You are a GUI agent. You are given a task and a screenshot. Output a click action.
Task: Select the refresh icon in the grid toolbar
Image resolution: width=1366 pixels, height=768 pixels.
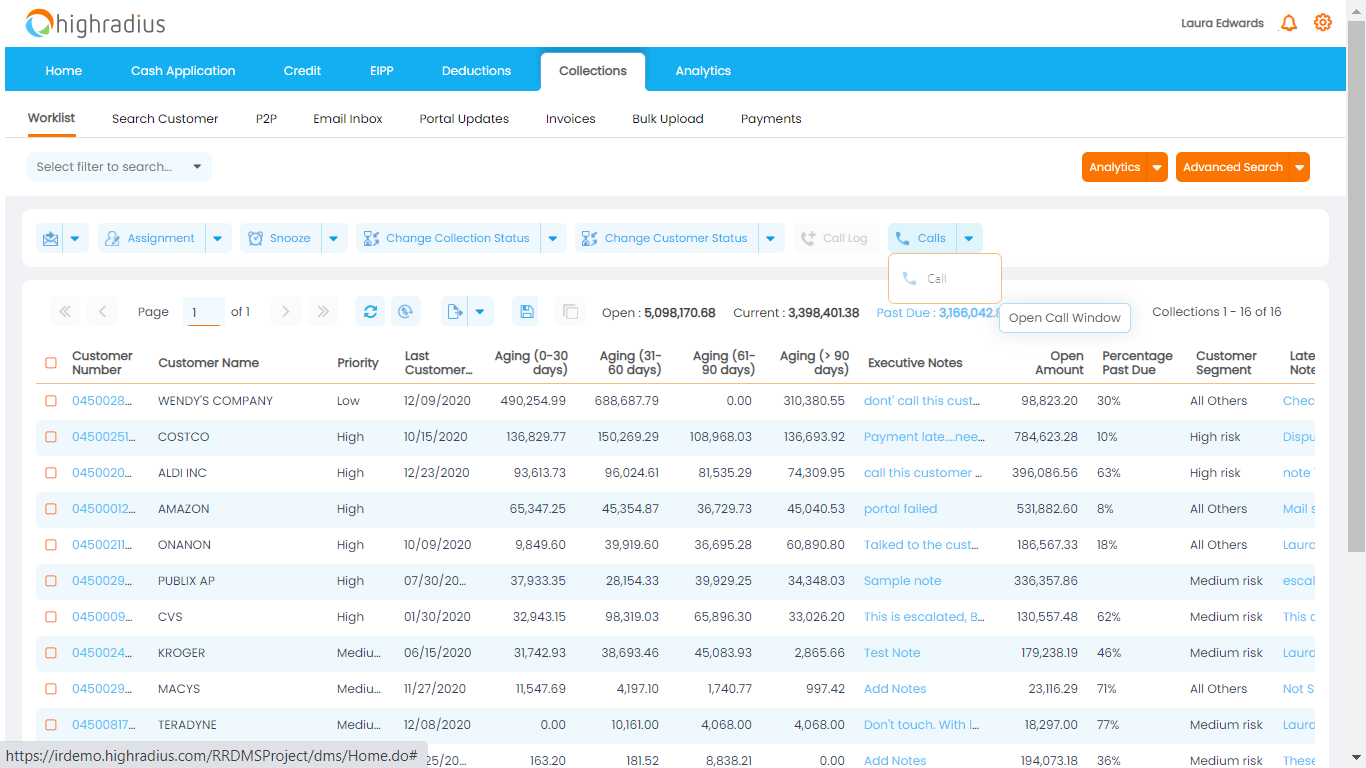coord(370,311)
